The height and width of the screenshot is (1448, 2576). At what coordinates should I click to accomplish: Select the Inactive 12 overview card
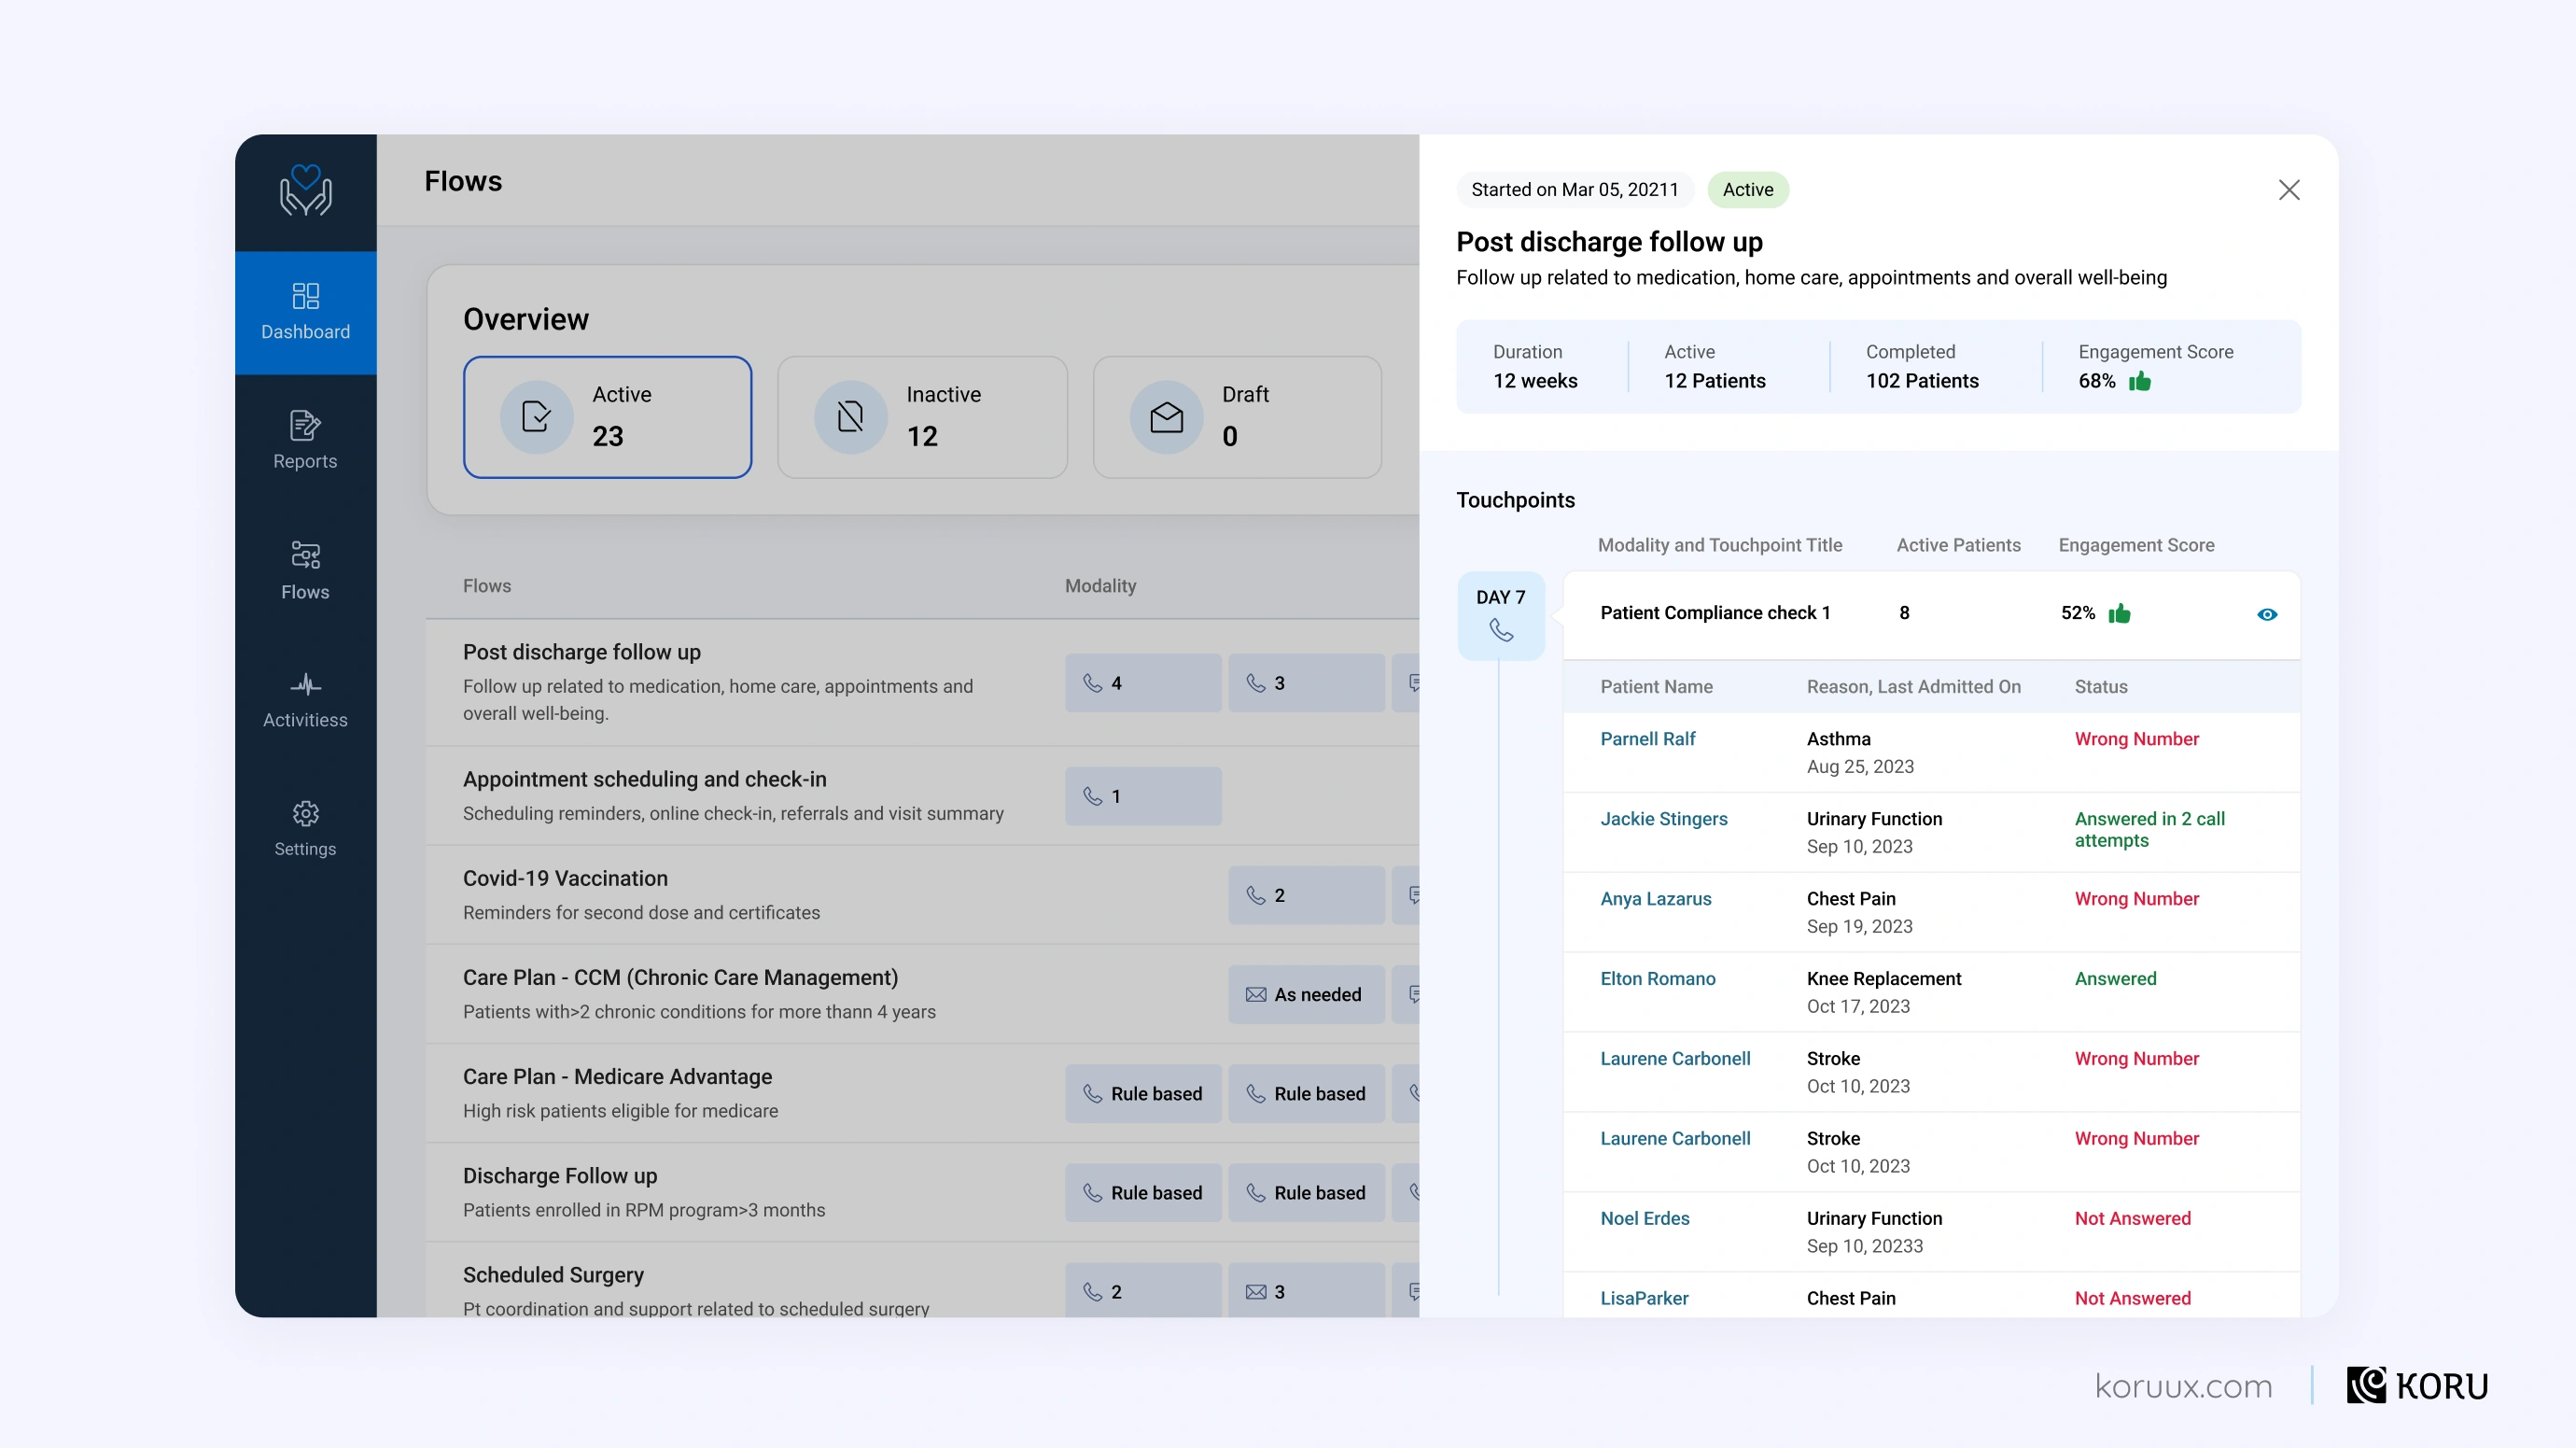pos(922,417)
